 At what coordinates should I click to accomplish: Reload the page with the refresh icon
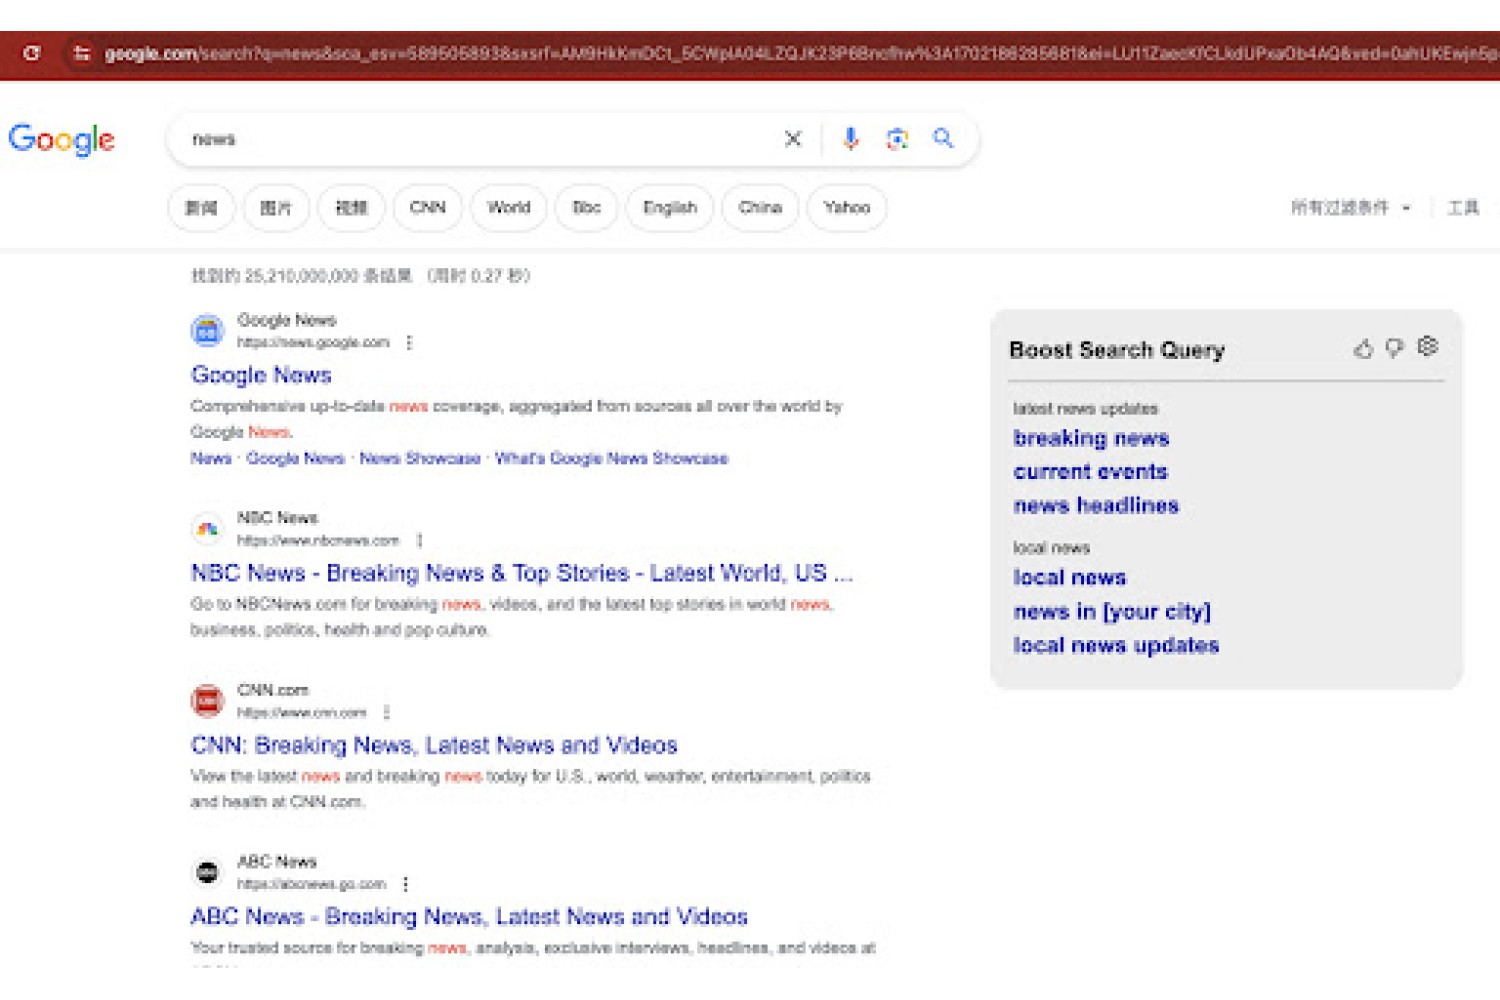coord(32,53)
